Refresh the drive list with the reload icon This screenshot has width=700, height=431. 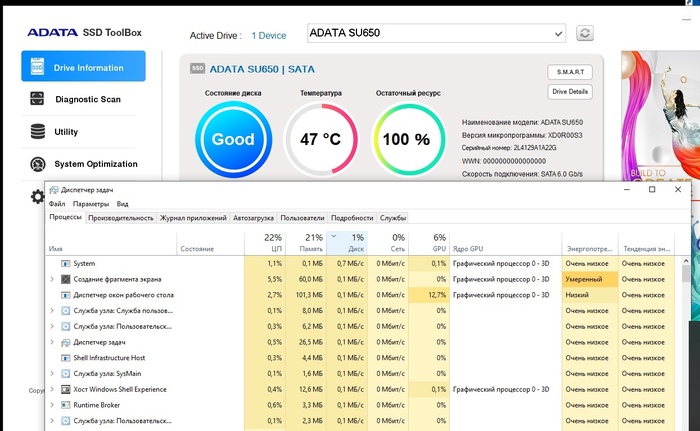pyautogui.click(x=585, y=34)
